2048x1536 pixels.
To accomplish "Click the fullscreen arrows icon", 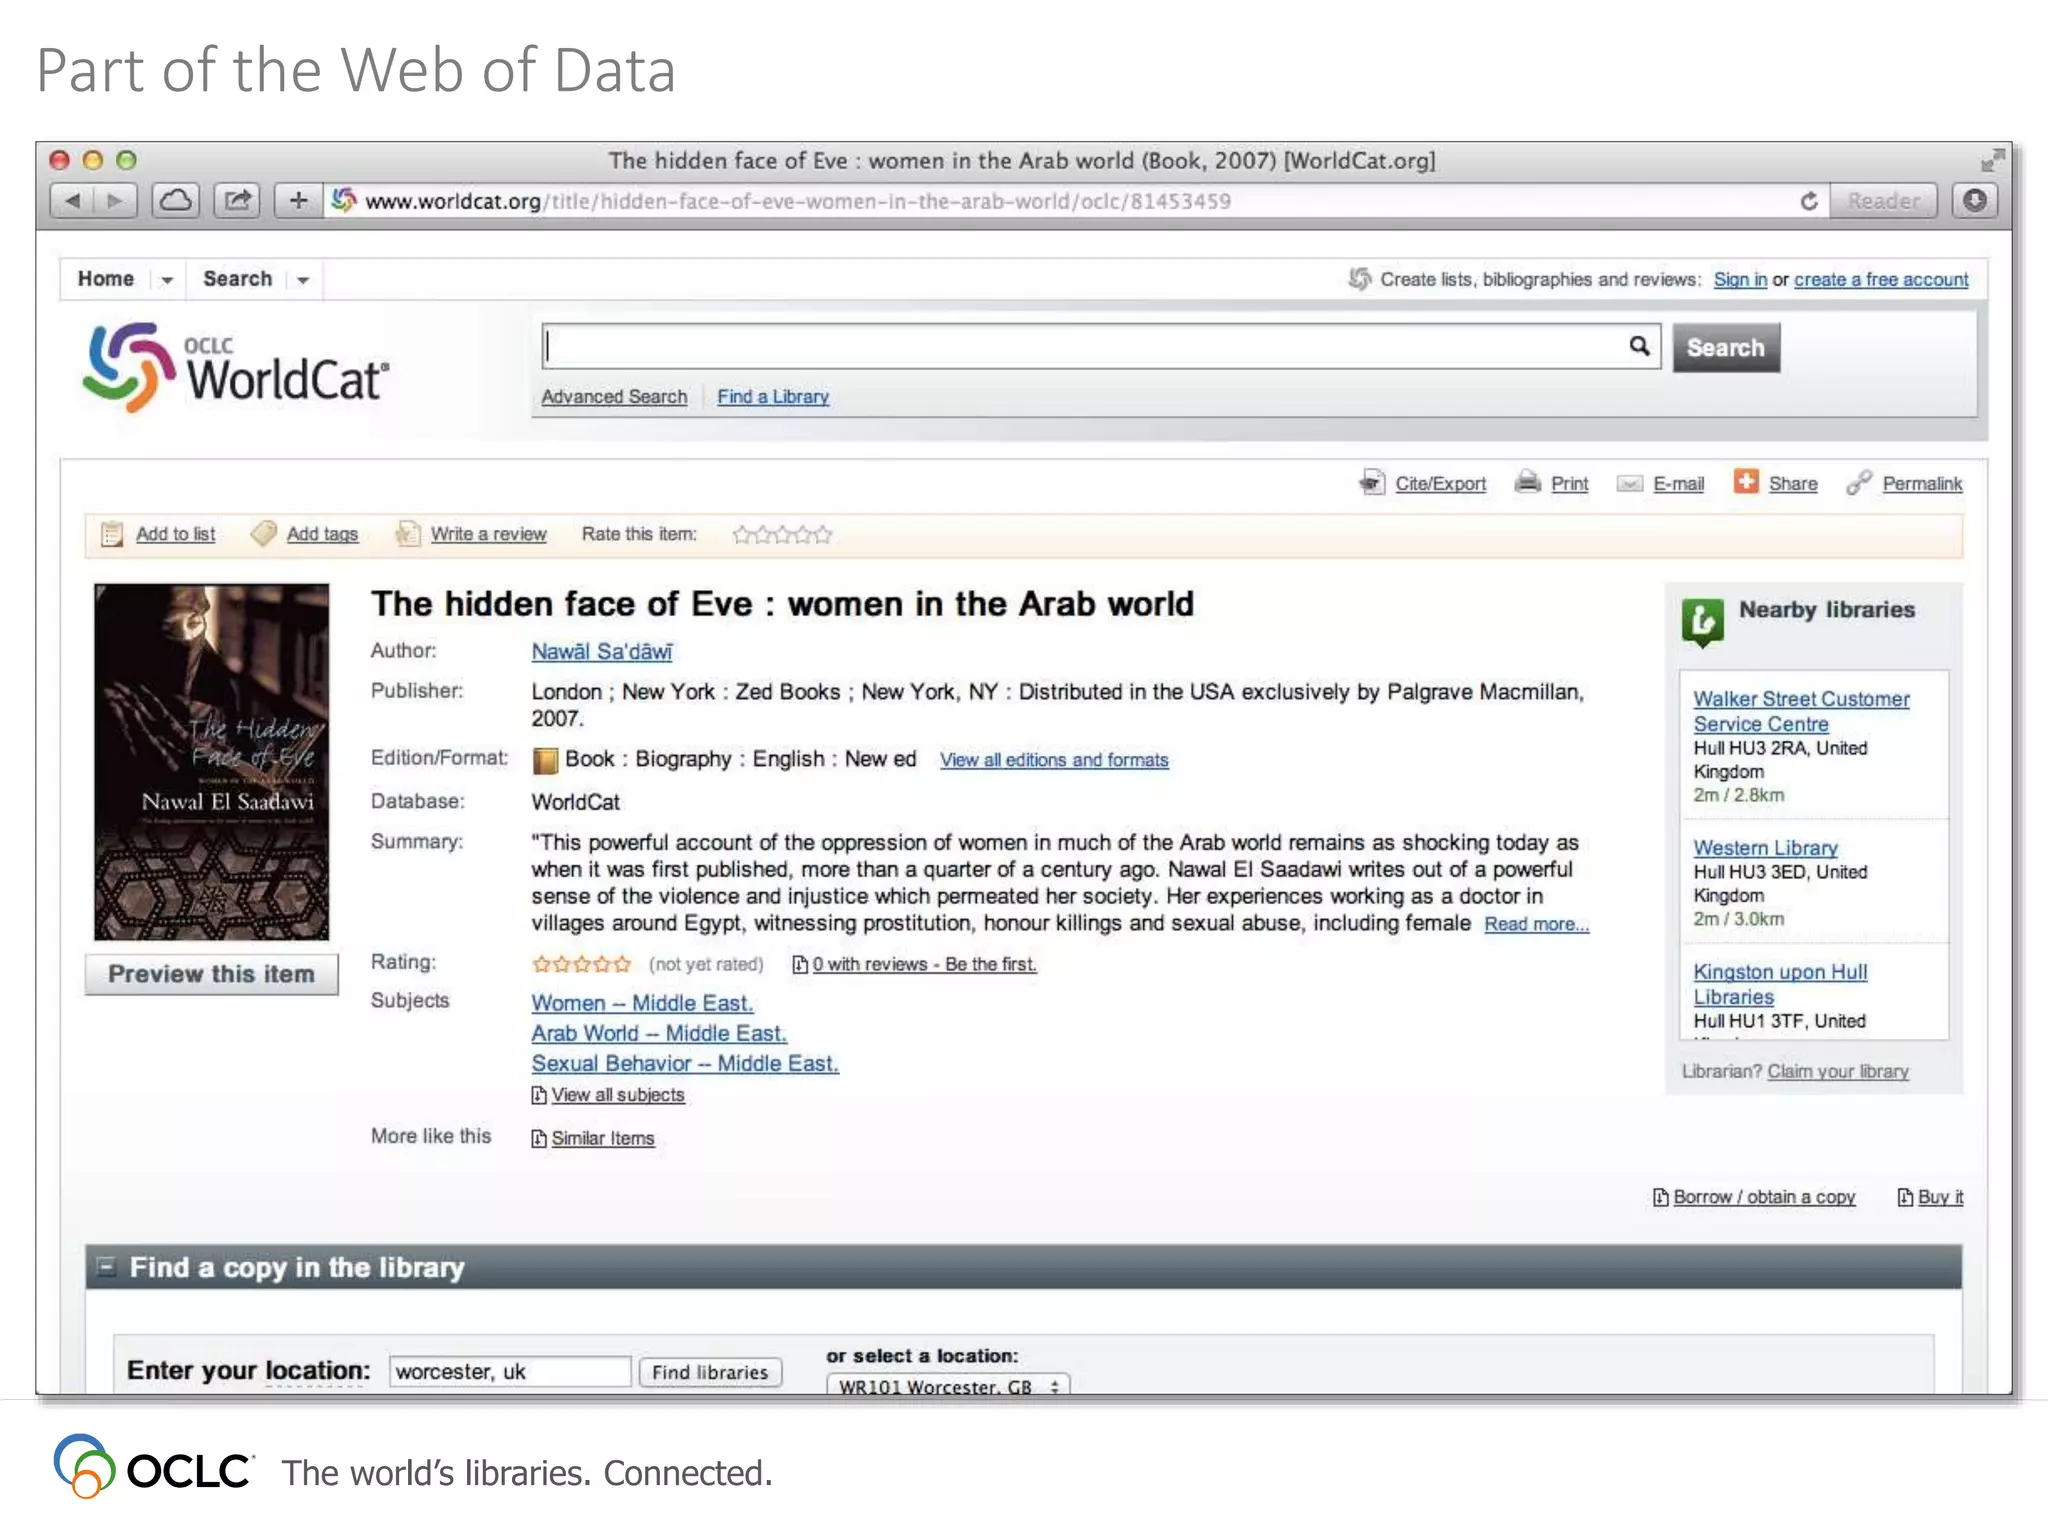I will (x=1992, y=160).
